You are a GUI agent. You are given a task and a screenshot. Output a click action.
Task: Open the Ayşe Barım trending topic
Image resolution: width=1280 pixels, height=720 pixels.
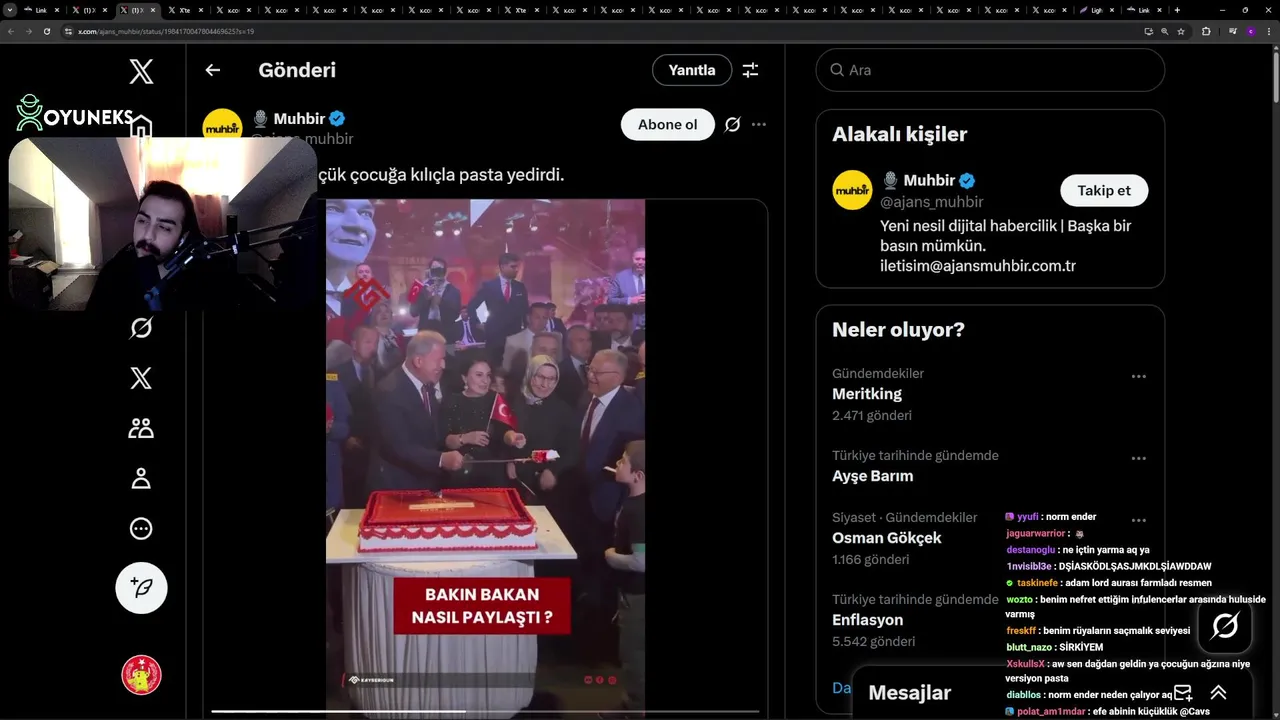pyautogui.click(x=873, y=476)
